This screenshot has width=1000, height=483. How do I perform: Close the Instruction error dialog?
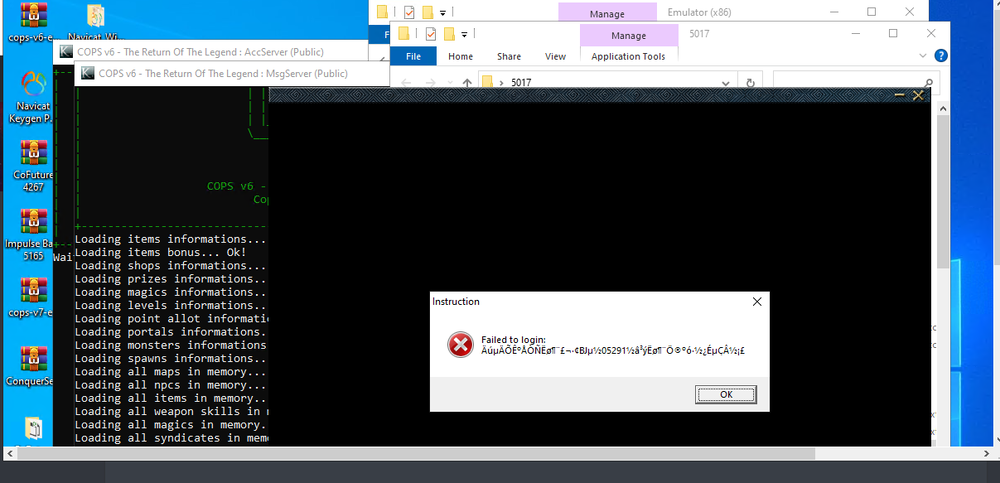coord(756,301)
